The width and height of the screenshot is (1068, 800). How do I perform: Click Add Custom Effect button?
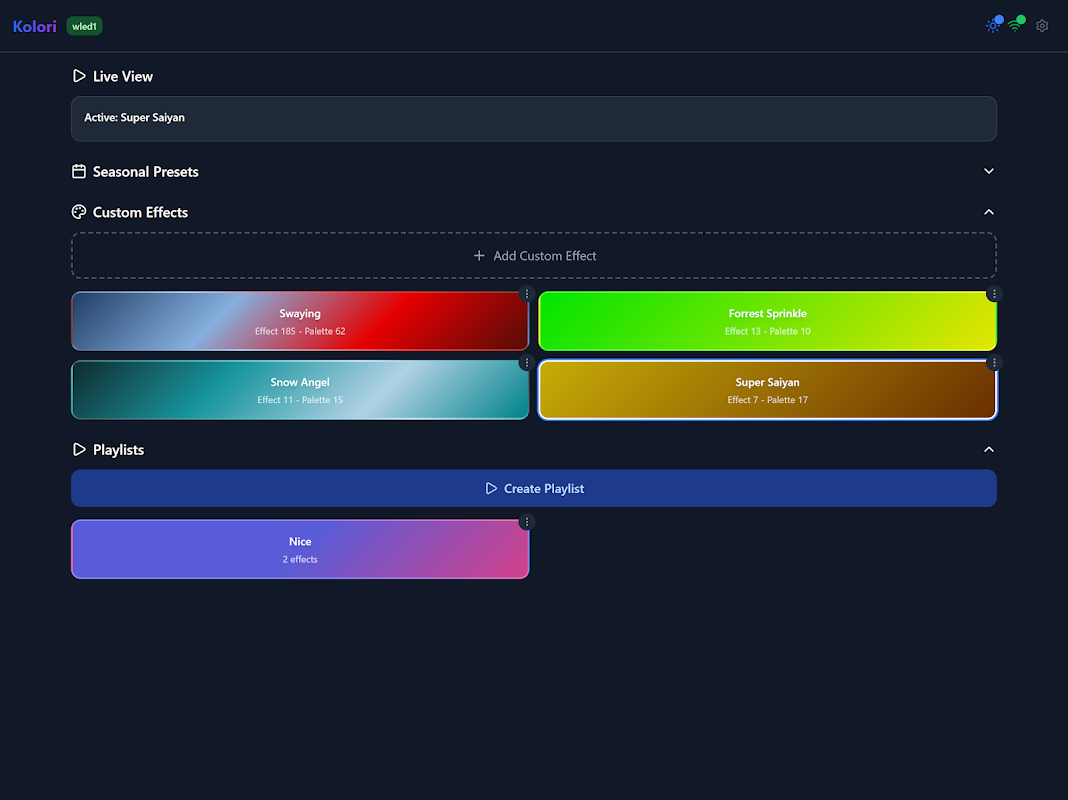(x=534, y=255)
